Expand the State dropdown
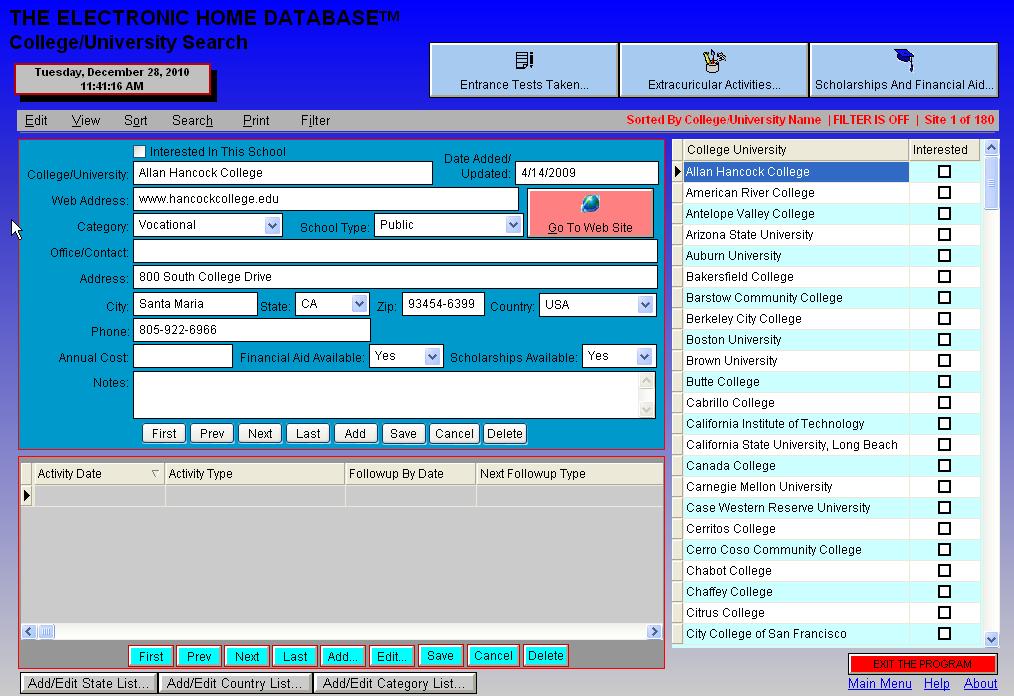The width and height of the screenshot is (1014, 696). coord(359,304)
